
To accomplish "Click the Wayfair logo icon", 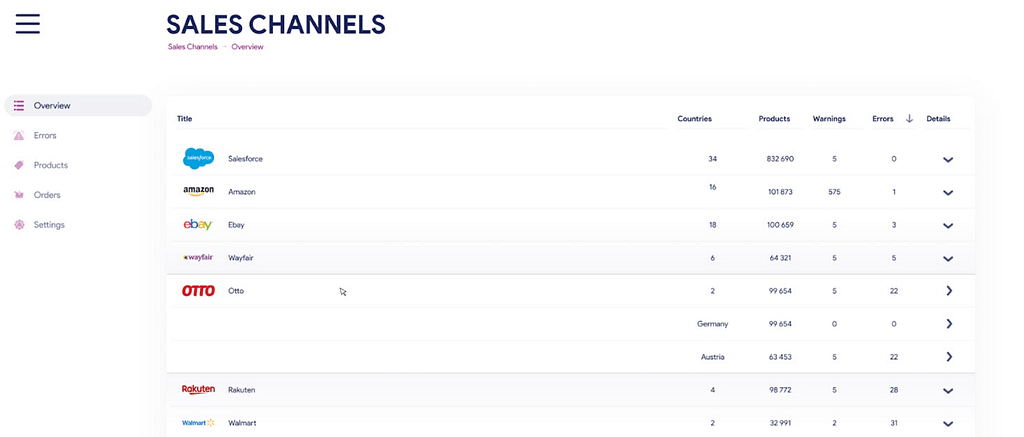I will pyautogui.click(x=198, y=257).
